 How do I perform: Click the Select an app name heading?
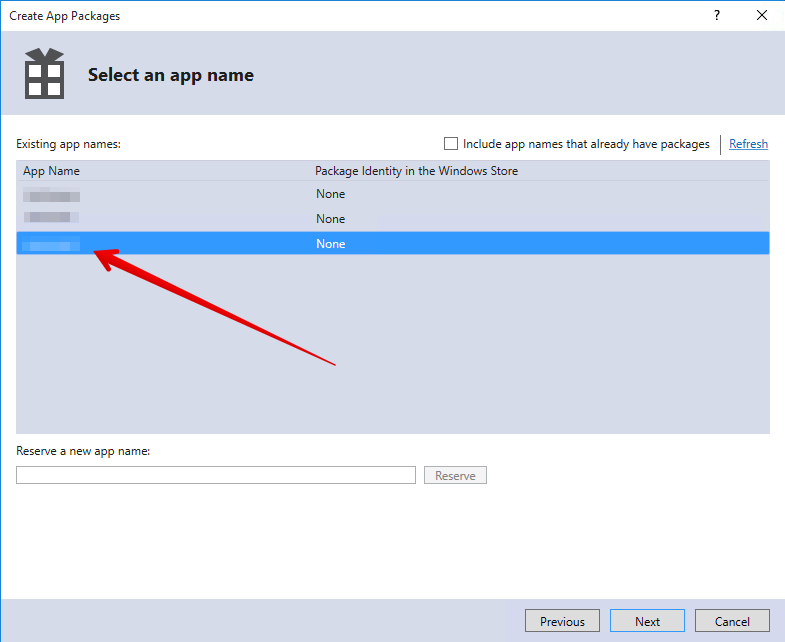pos(171,75)
